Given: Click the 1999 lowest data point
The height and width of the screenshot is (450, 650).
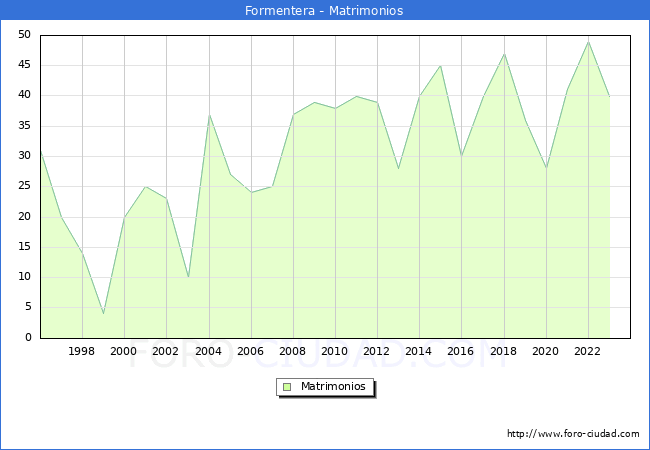Looking at the screenshot, I should pyautogui.click(x=103, y=314).
